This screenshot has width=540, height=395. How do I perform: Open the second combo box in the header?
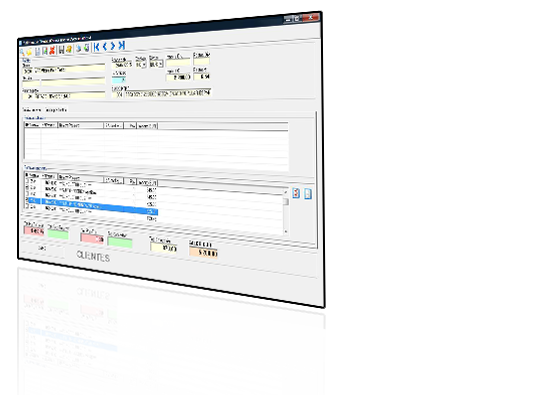(x=156, y=64)
